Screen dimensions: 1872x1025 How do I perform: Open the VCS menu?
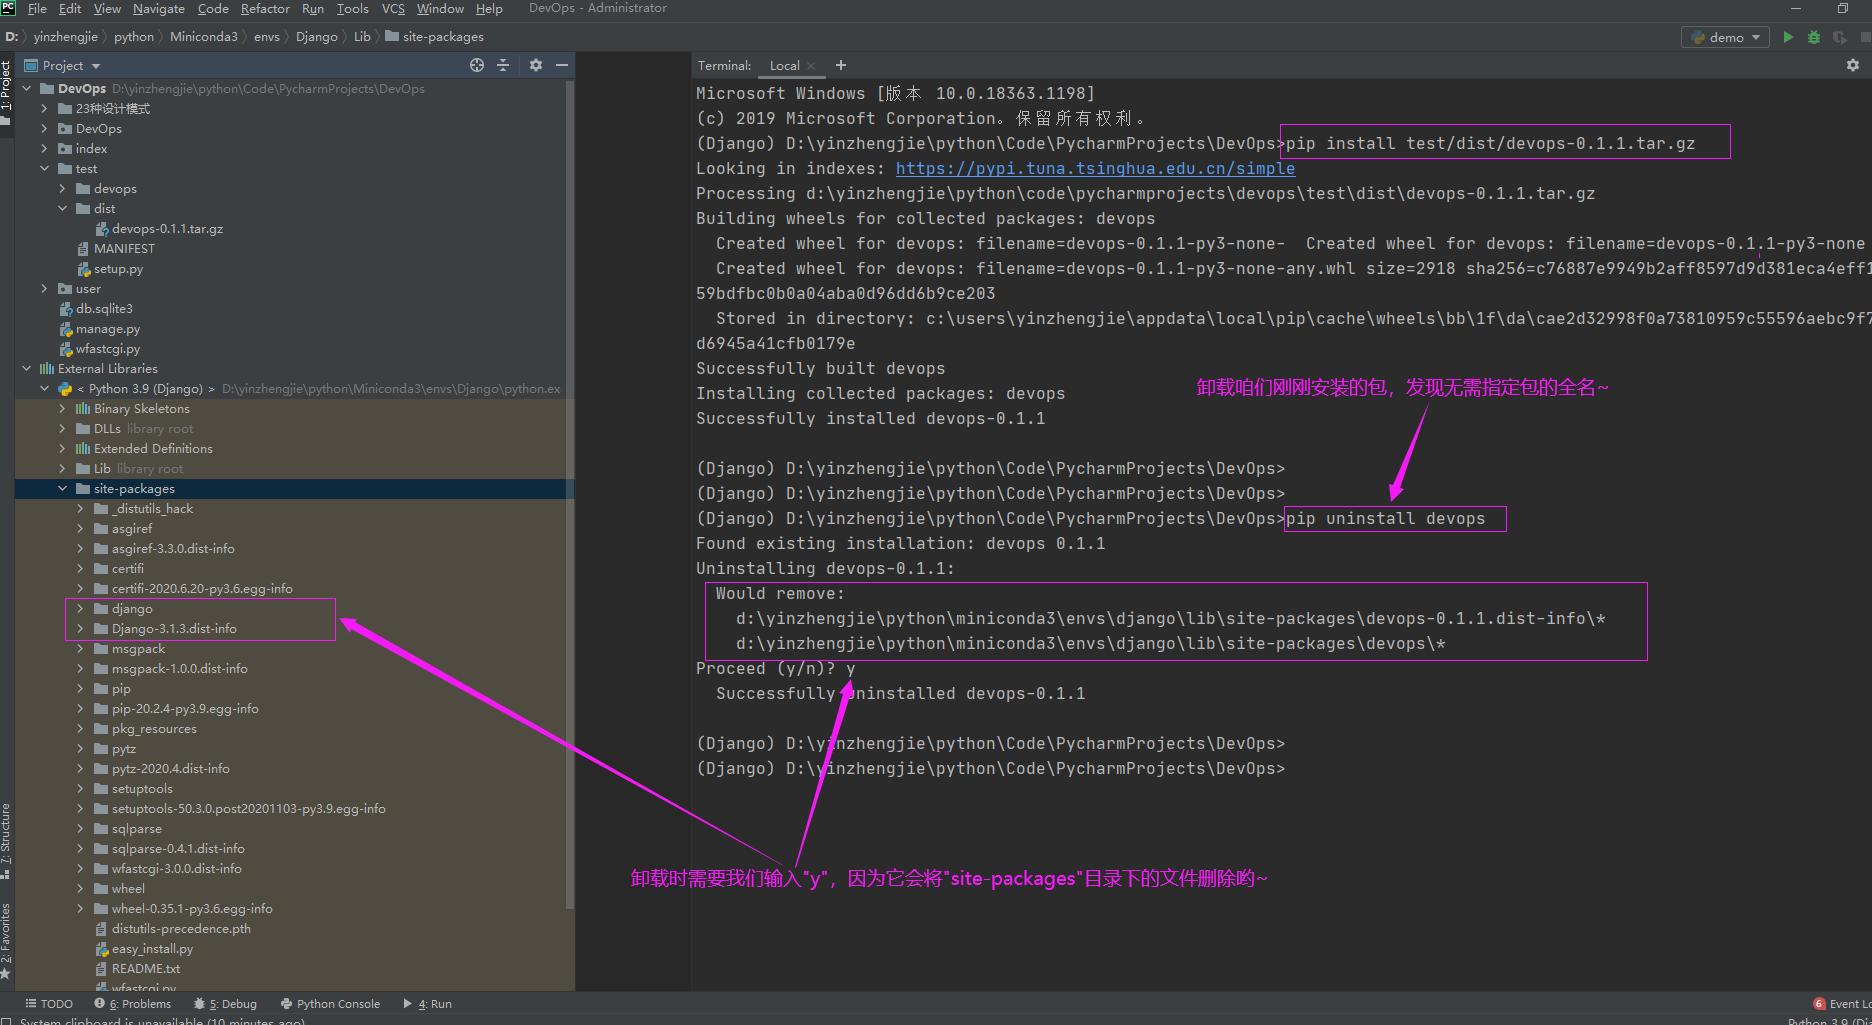pyautogui.click(x=393, y=9)
